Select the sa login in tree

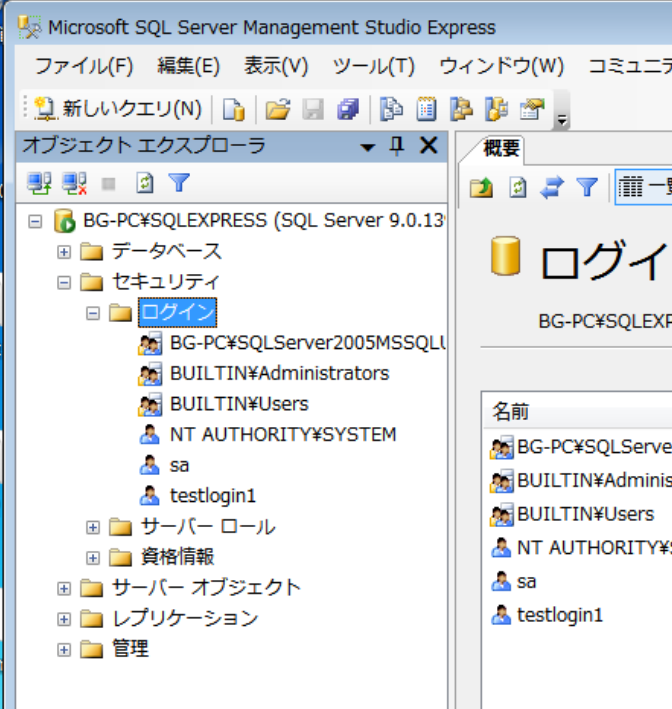179,465
